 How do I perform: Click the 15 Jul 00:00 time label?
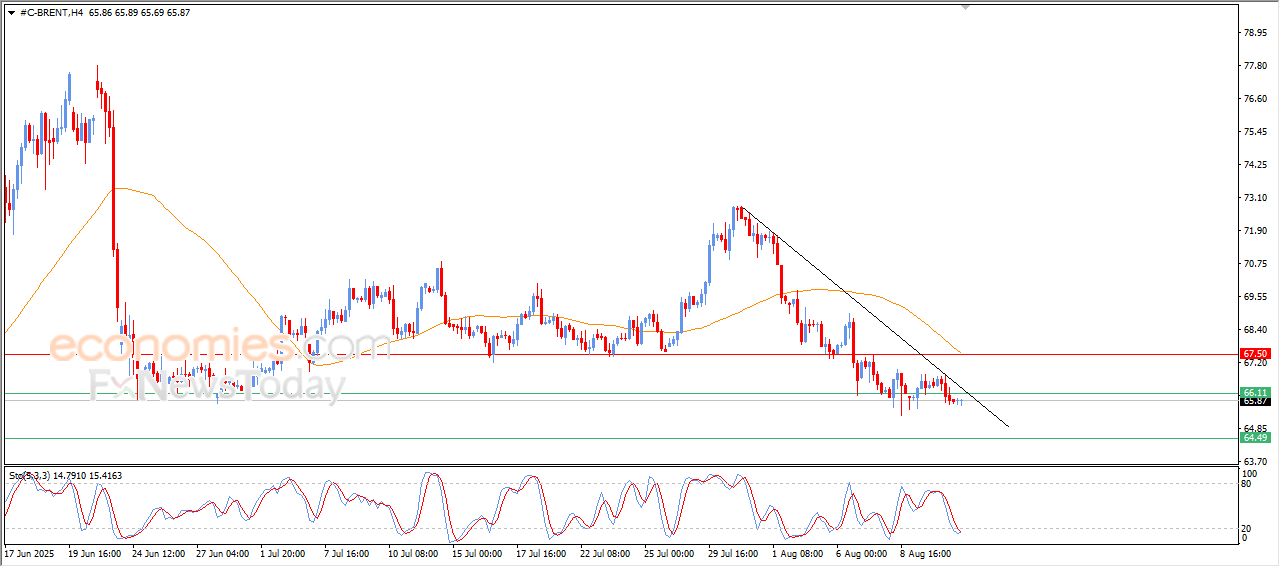click(x=479, y=552)
